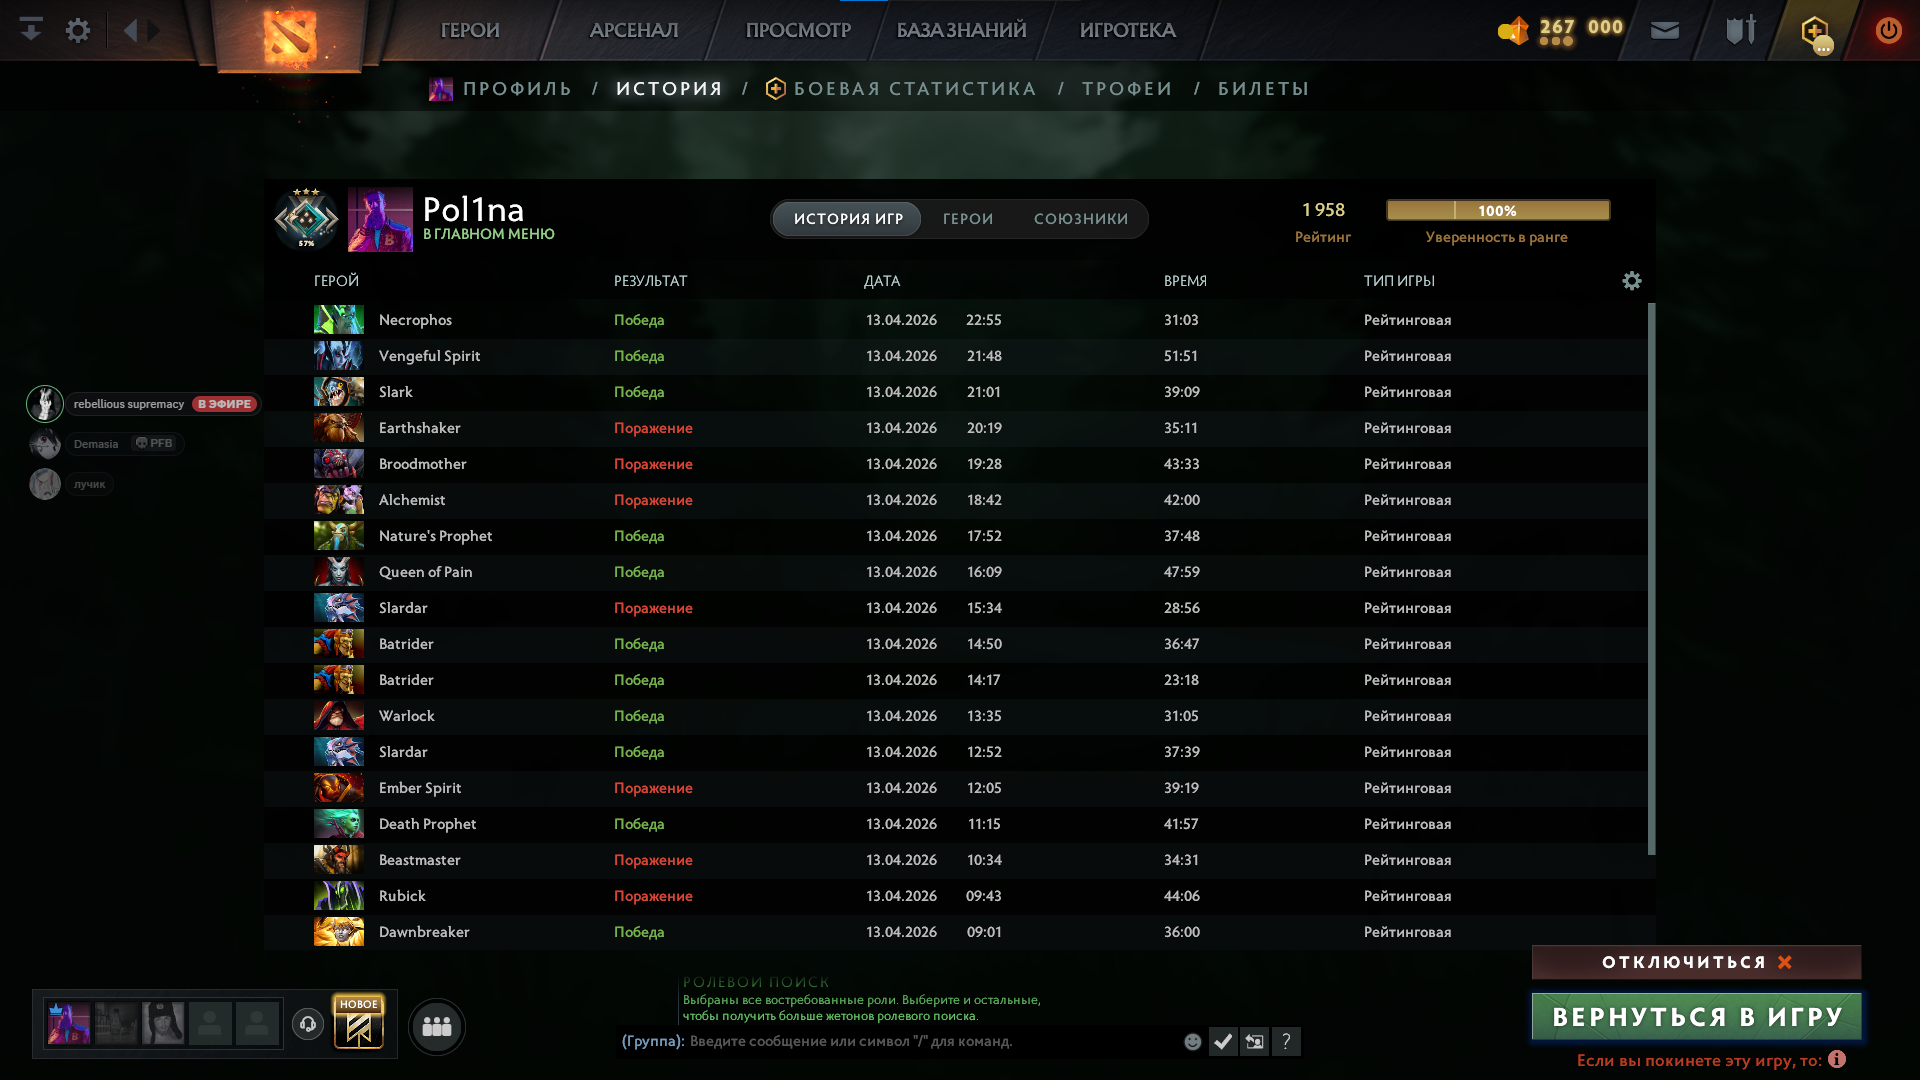Open the armory shield and sword icon
1920x1080 pixels.
[1740, 30]
